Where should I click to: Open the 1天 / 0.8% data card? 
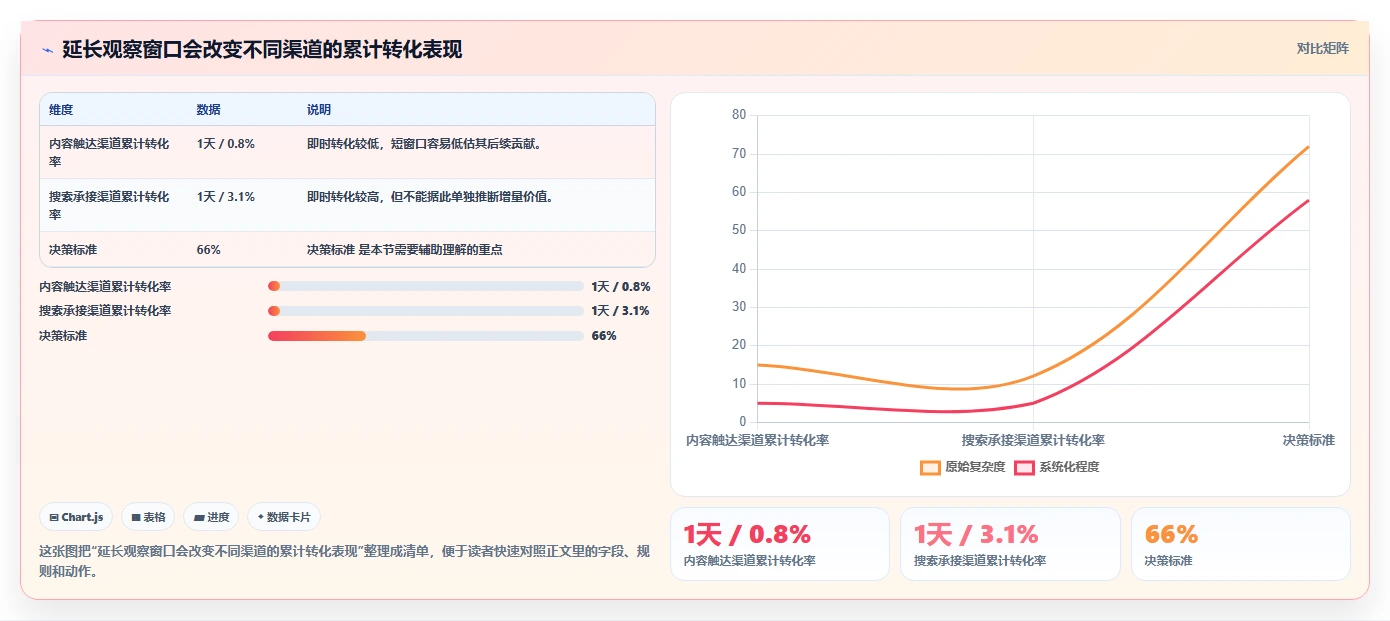click(x=780, y=544)
